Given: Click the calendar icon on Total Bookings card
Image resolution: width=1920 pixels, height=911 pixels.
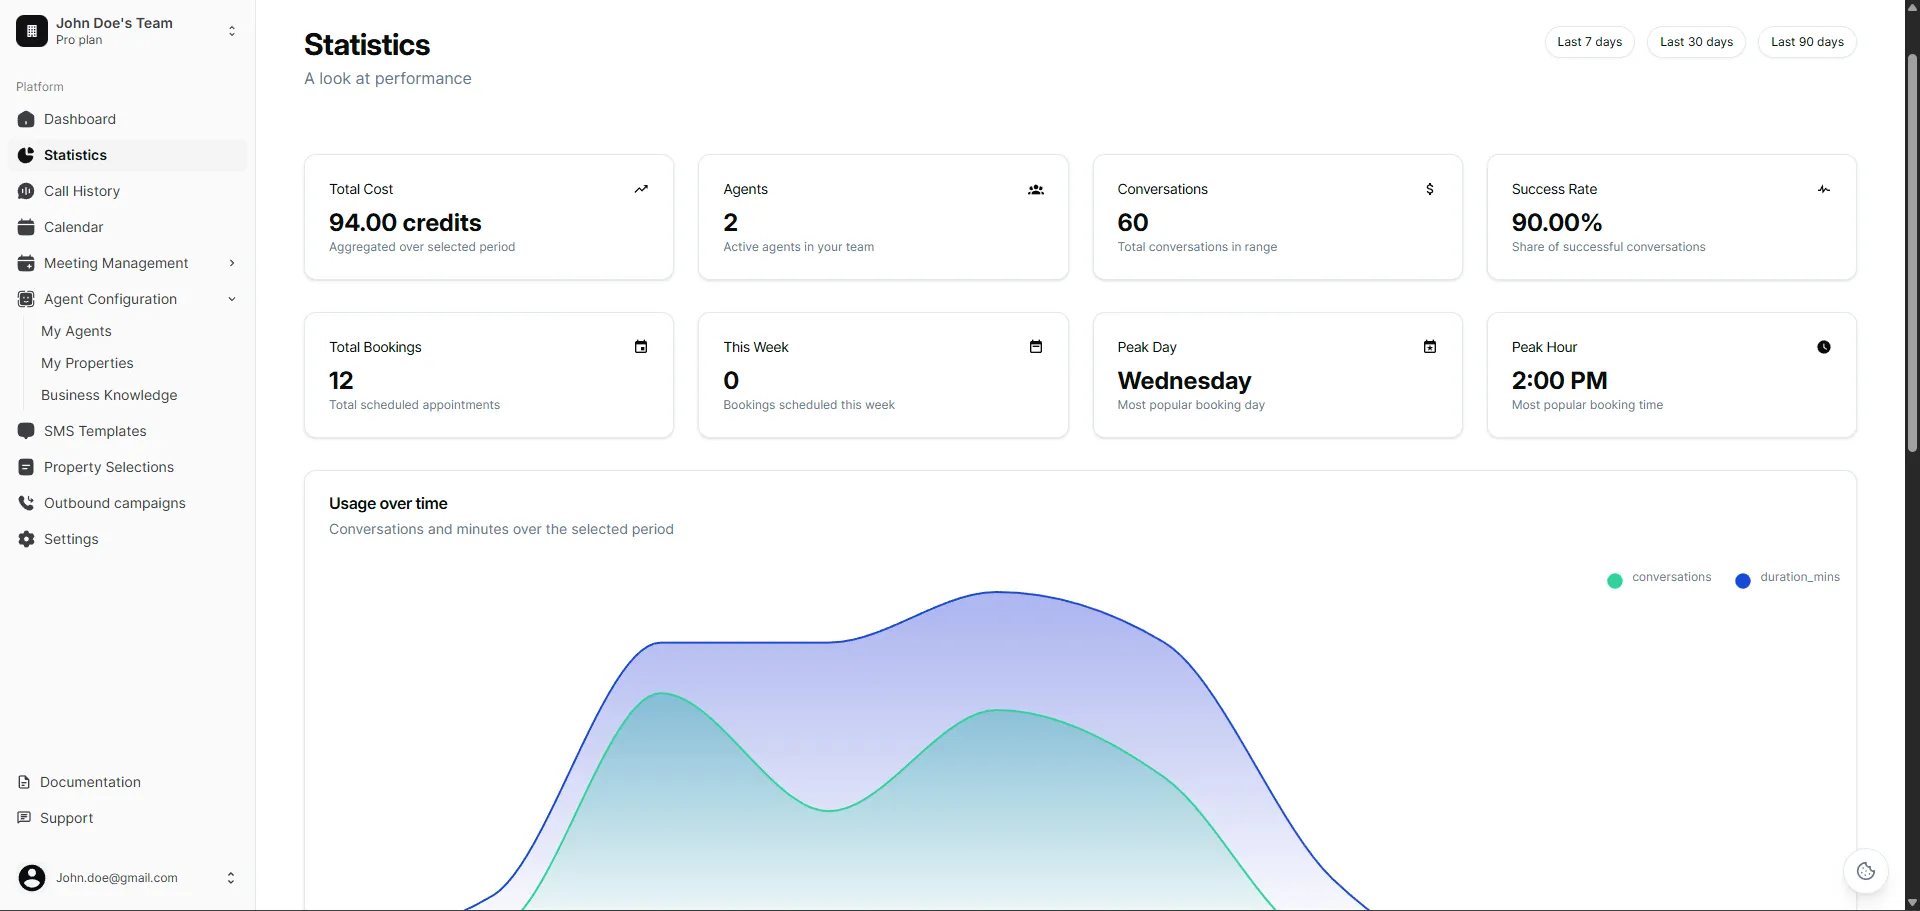Looking at the screenshot, I should coord(641,347).
